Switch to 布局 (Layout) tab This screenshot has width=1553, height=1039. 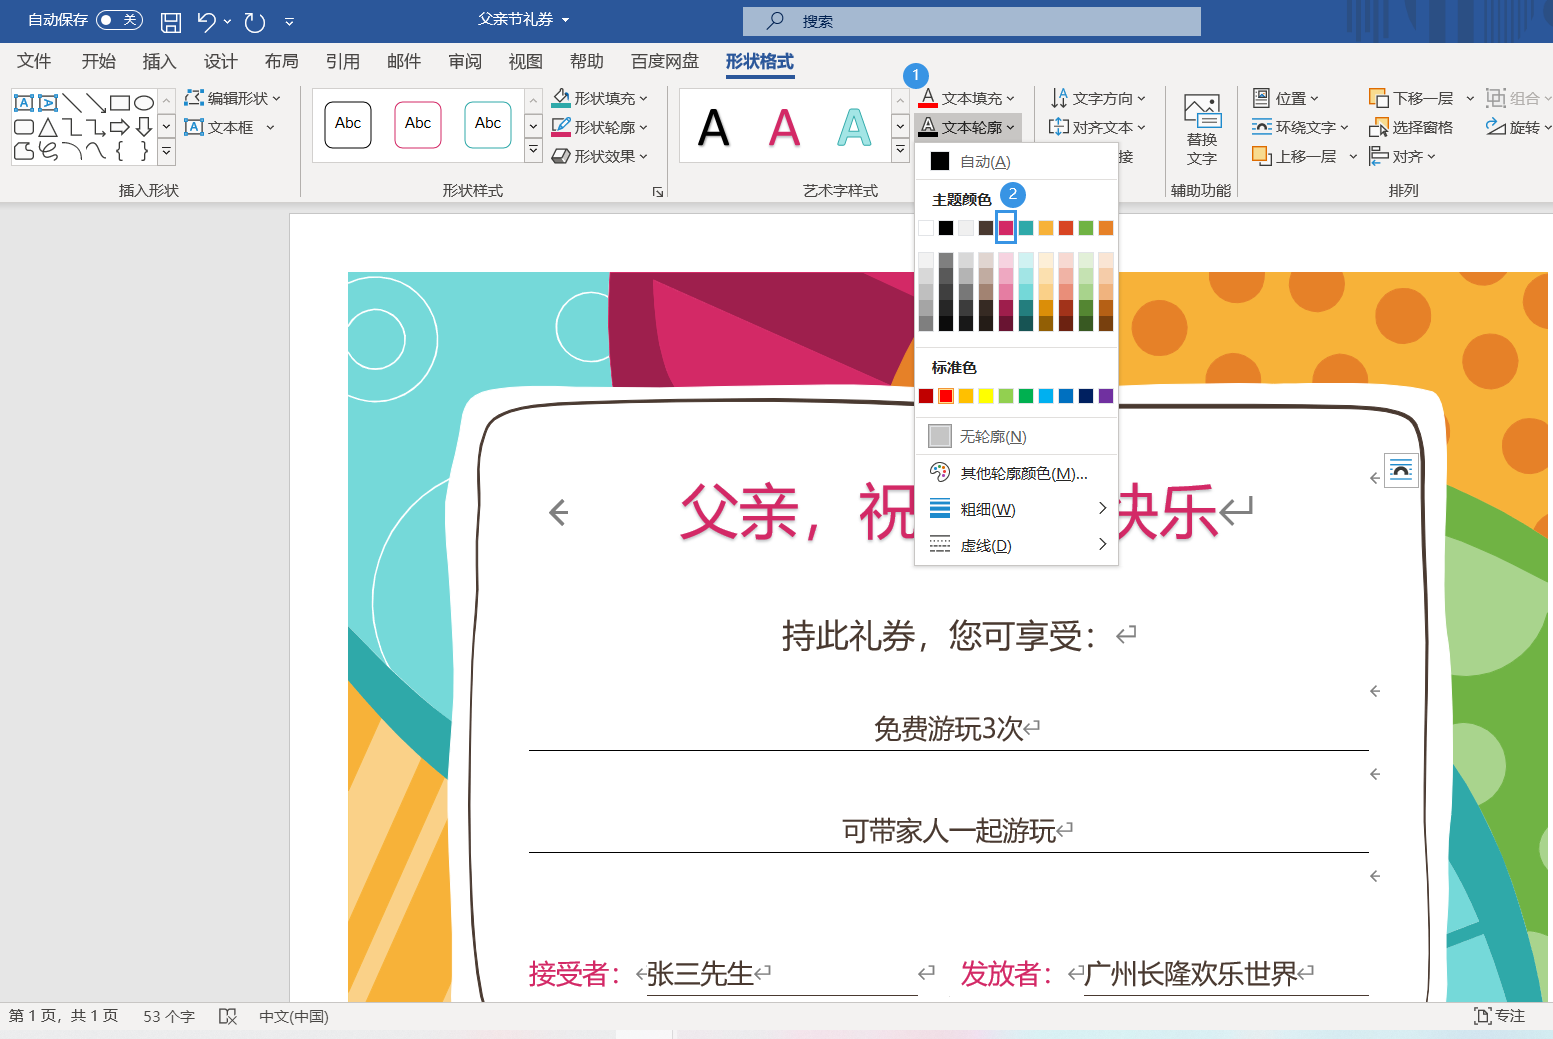282,61
